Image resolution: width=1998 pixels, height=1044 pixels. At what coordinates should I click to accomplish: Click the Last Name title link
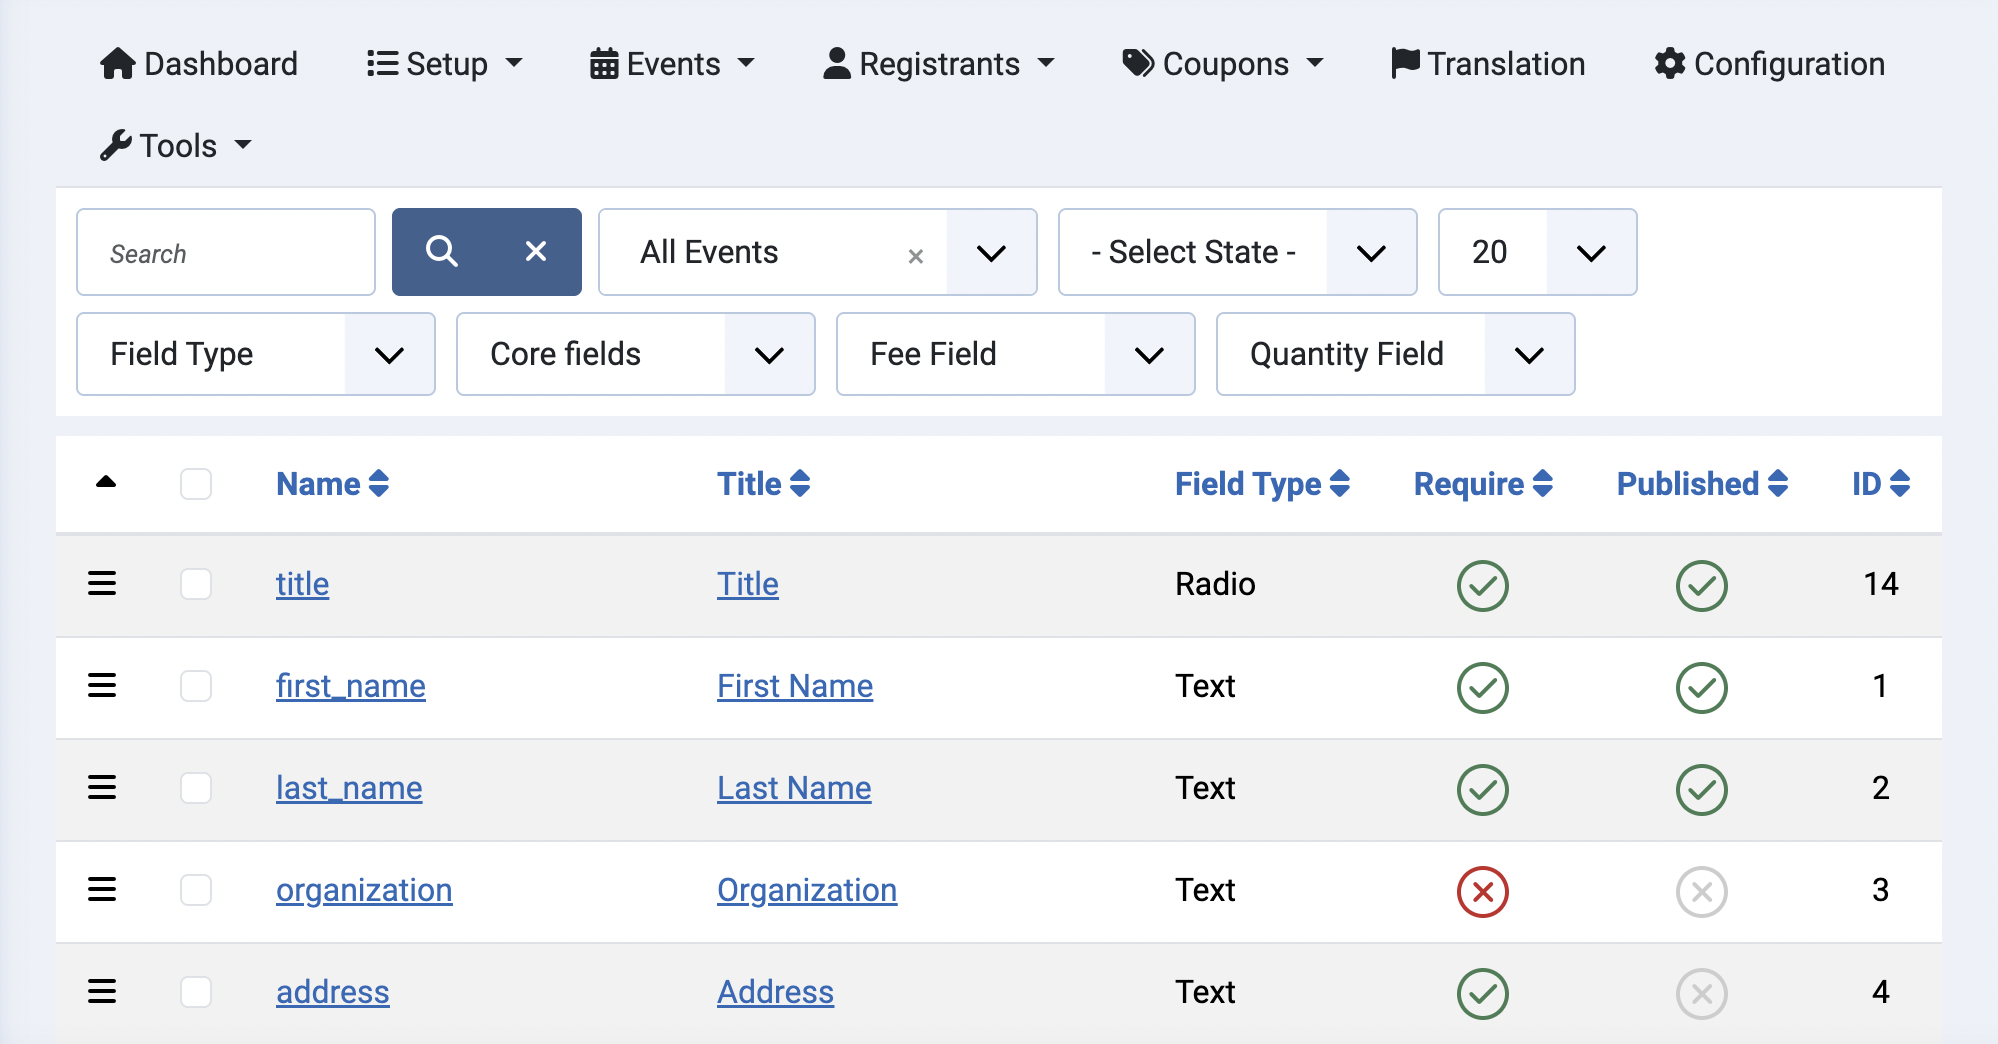tap(794, 788)
